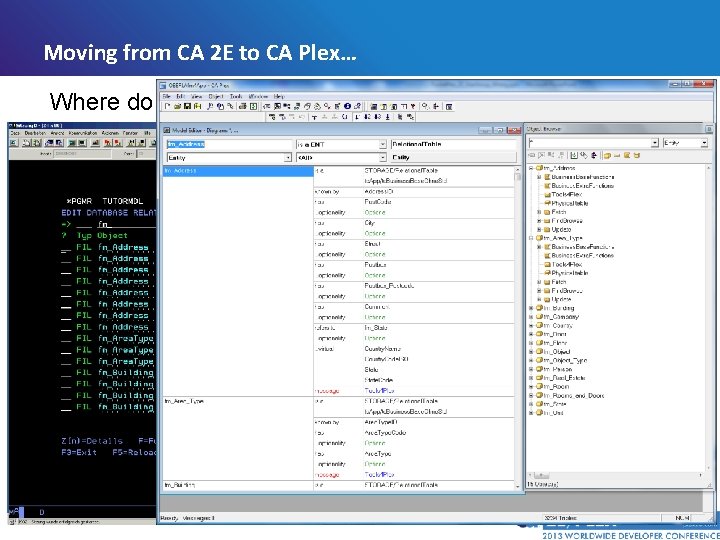
Task: Click the blue circle info icon in CA Plex toolbar
Action: point(348,106)
